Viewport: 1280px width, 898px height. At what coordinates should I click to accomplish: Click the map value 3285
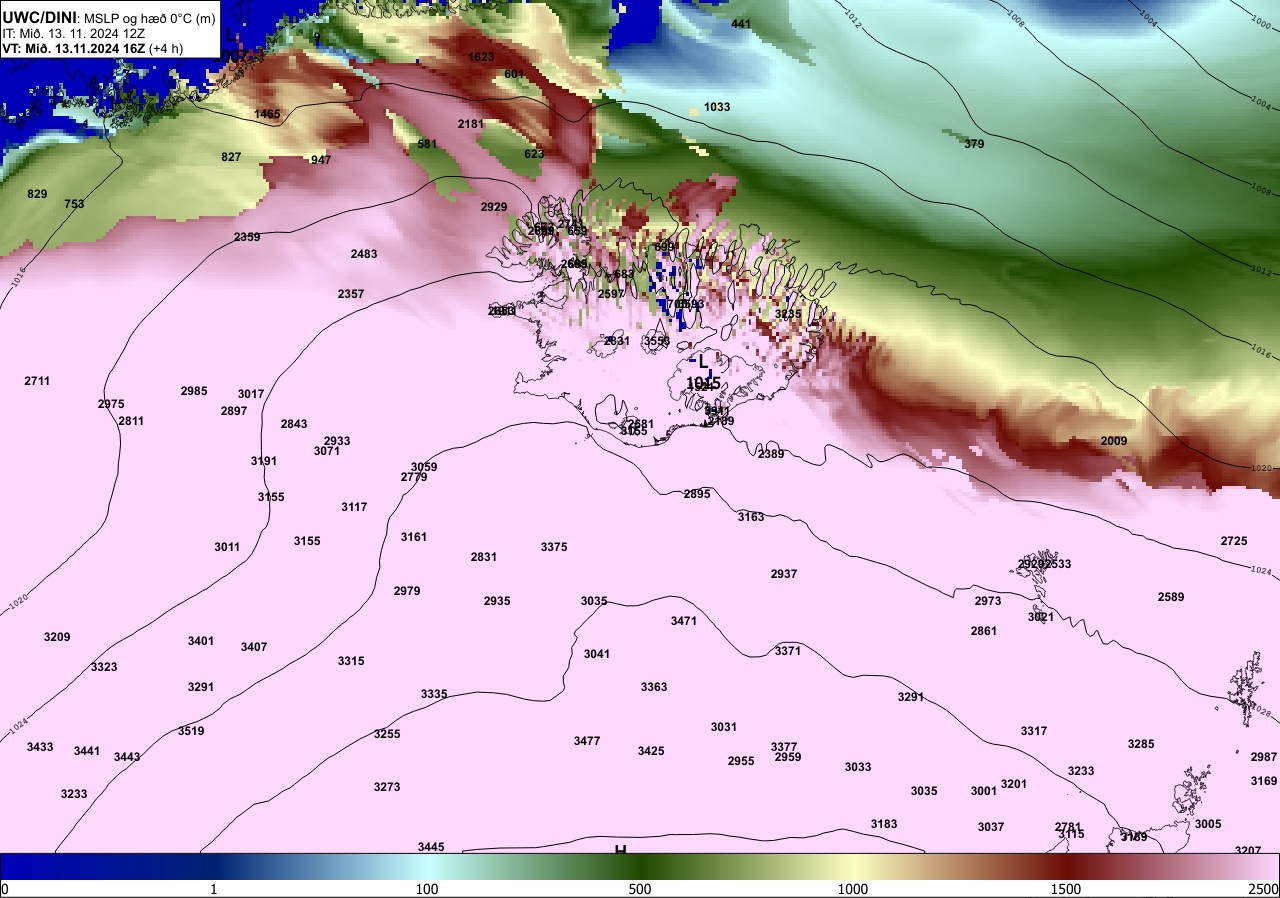pos(1141,744)
